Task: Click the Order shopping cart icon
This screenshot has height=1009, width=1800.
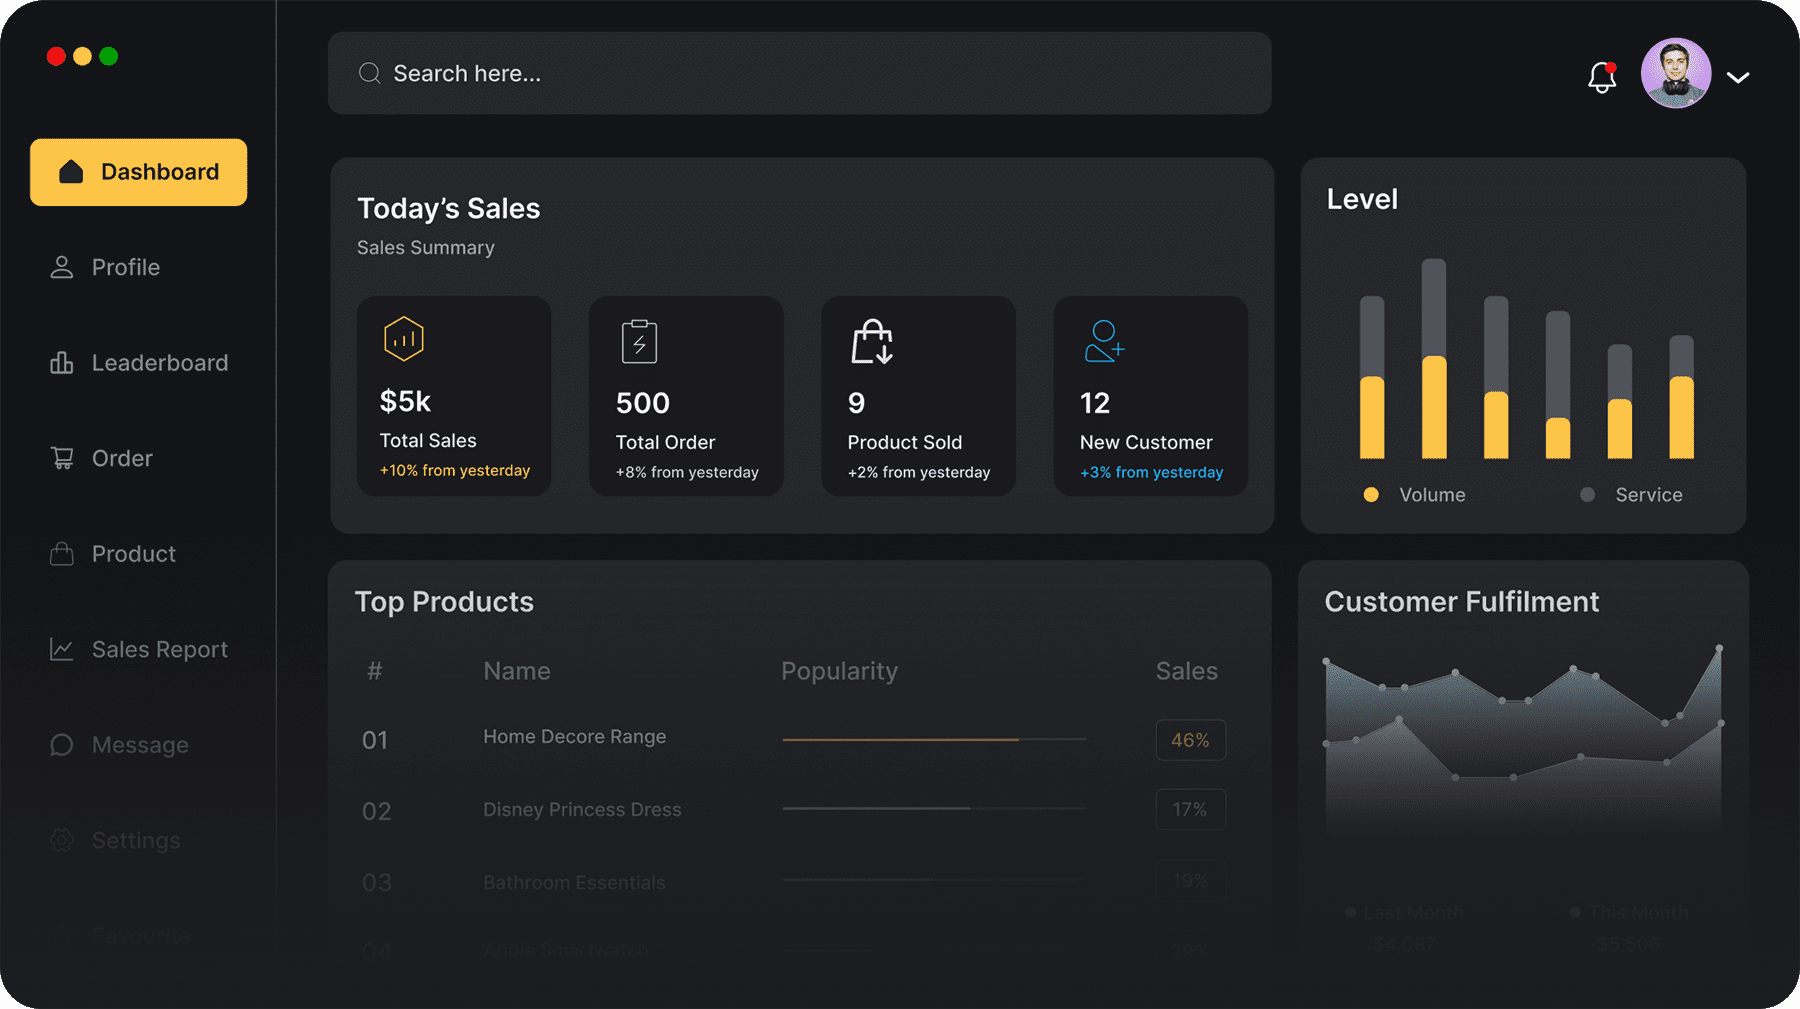Action: pos(62,458)
